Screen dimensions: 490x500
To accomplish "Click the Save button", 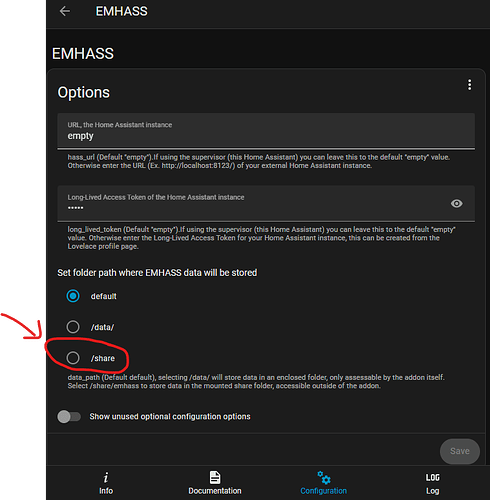I will tap(460, 451).
